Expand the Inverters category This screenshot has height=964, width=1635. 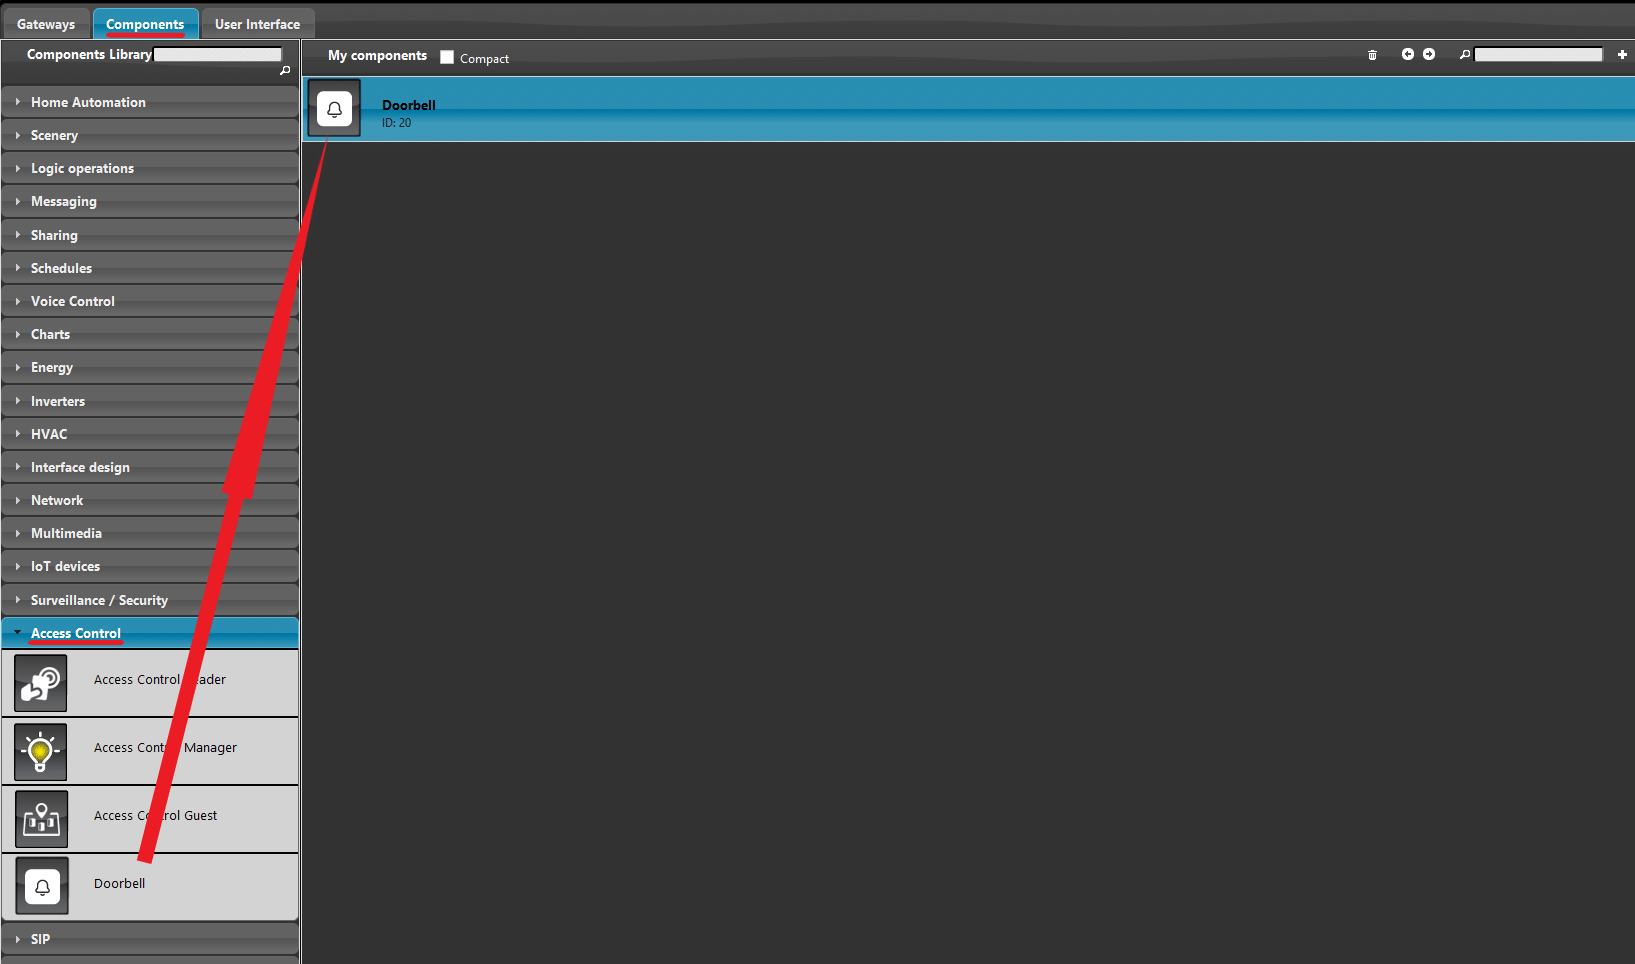click(150, 401)
